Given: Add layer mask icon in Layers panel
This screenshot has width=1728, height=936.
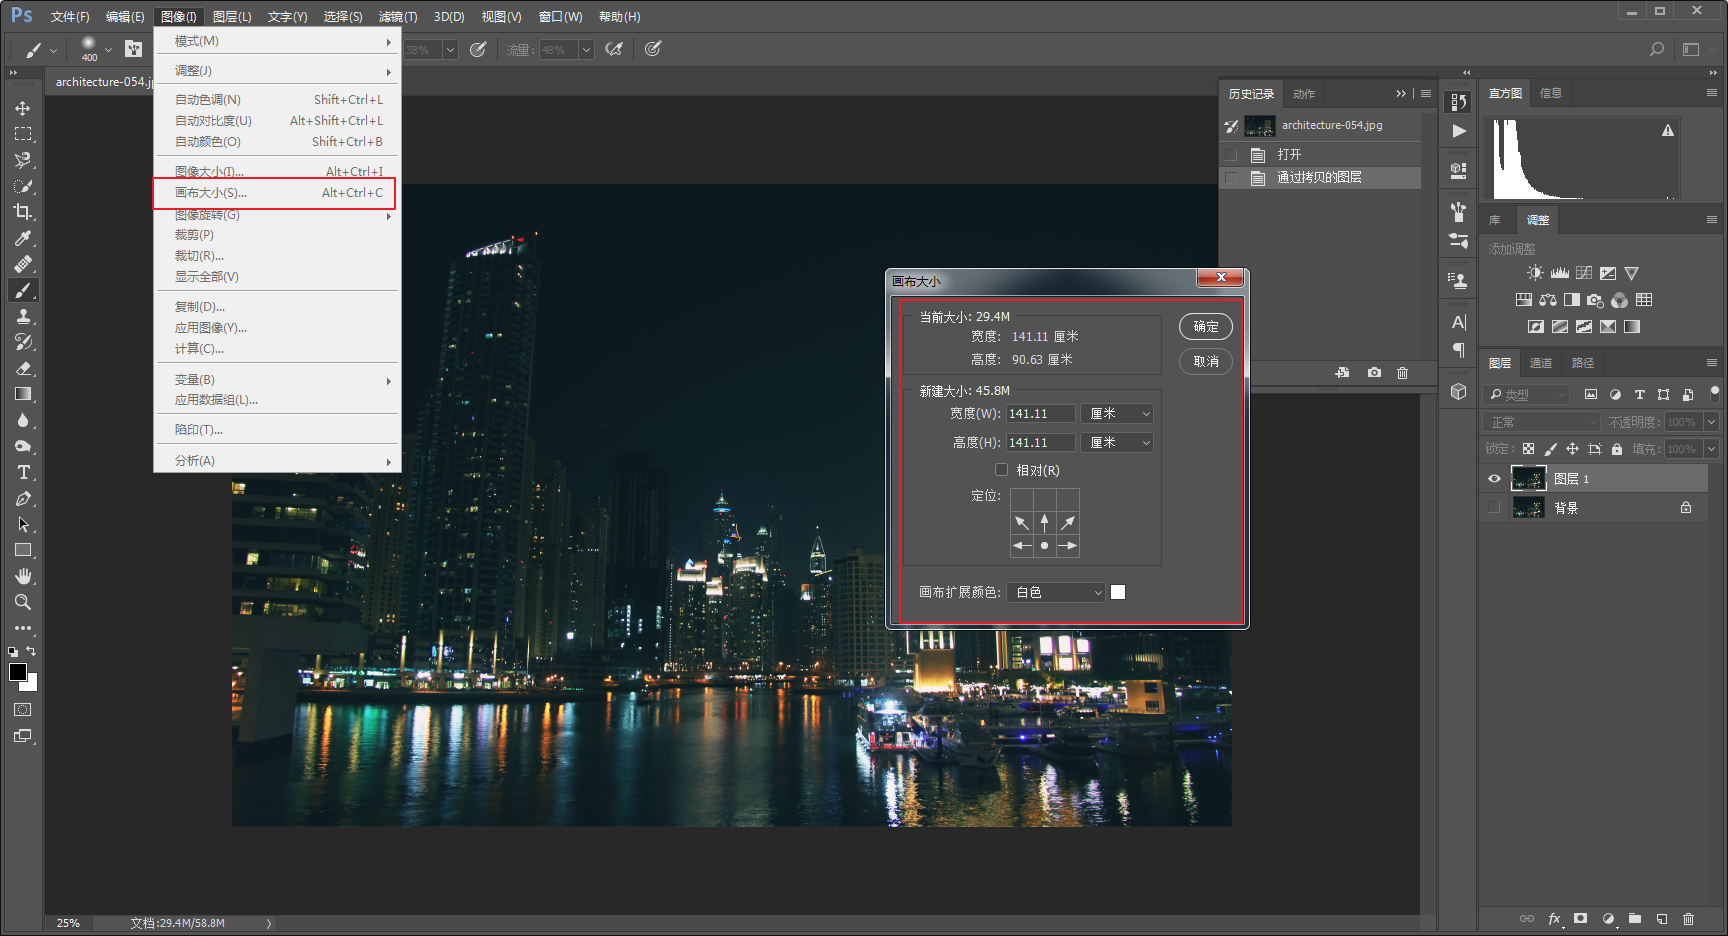Looking at the screenshot, I should point(1580,918).
